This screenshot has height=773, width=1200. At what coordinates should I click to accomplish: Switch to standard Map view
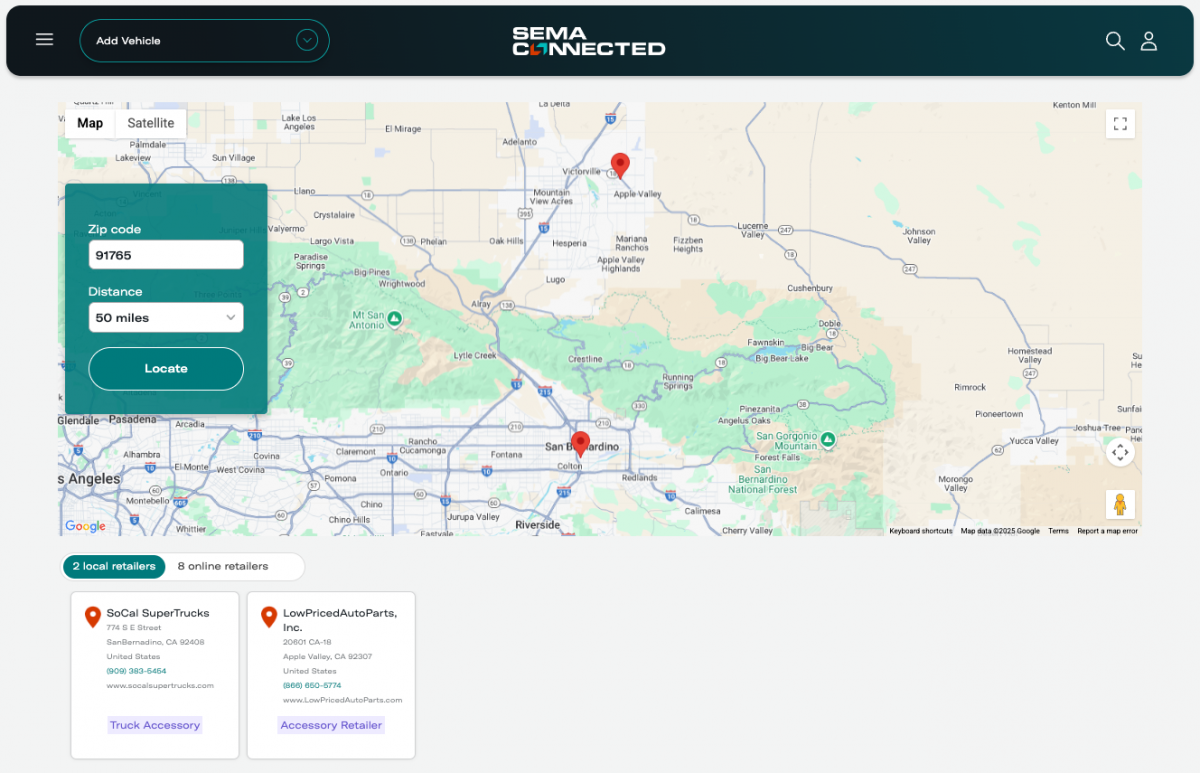point(90,123)
